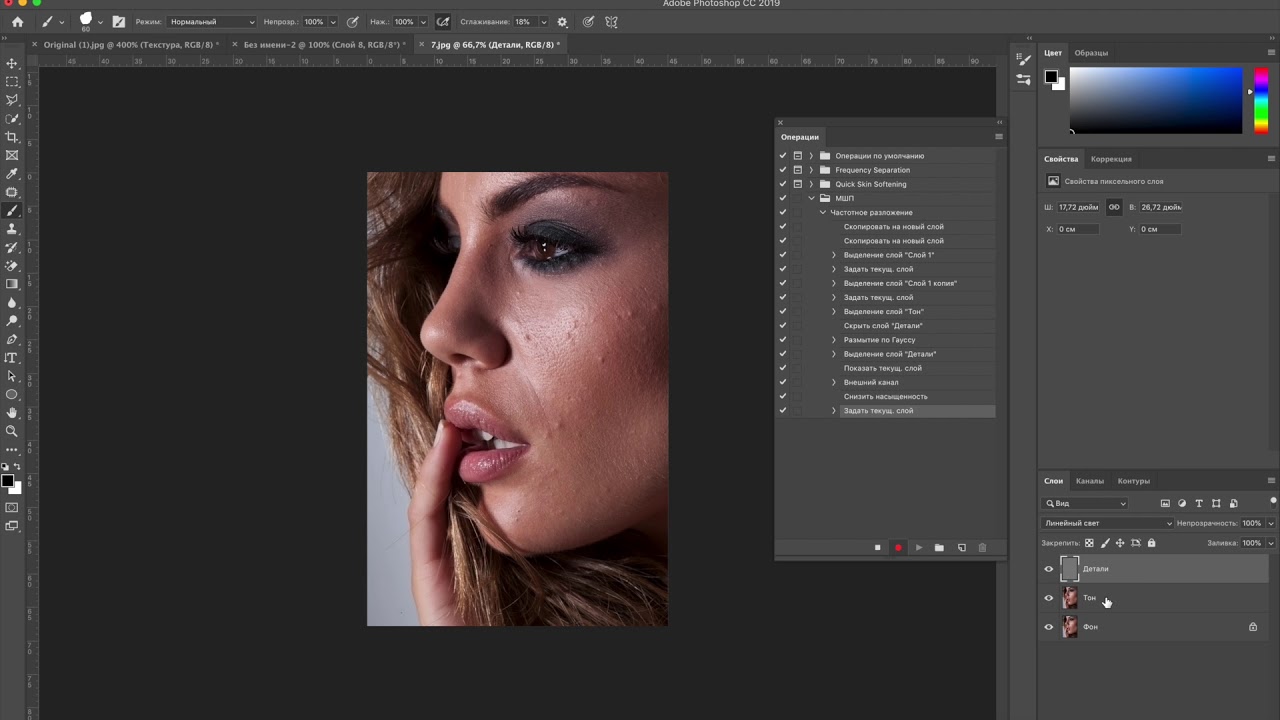Select the Eyedropper tool
This screenshot has height=720, width=1280.
coord(12,174)
